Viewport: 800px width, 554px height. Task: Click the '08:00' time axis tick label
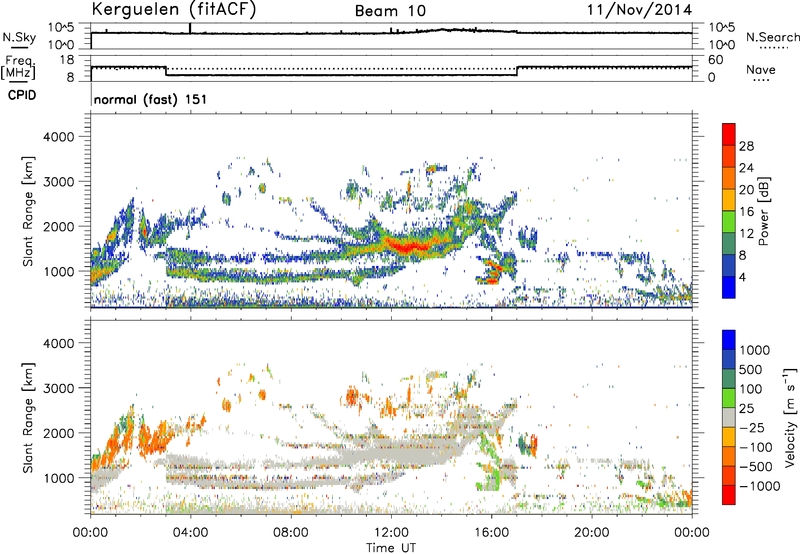tap(291, 533)
